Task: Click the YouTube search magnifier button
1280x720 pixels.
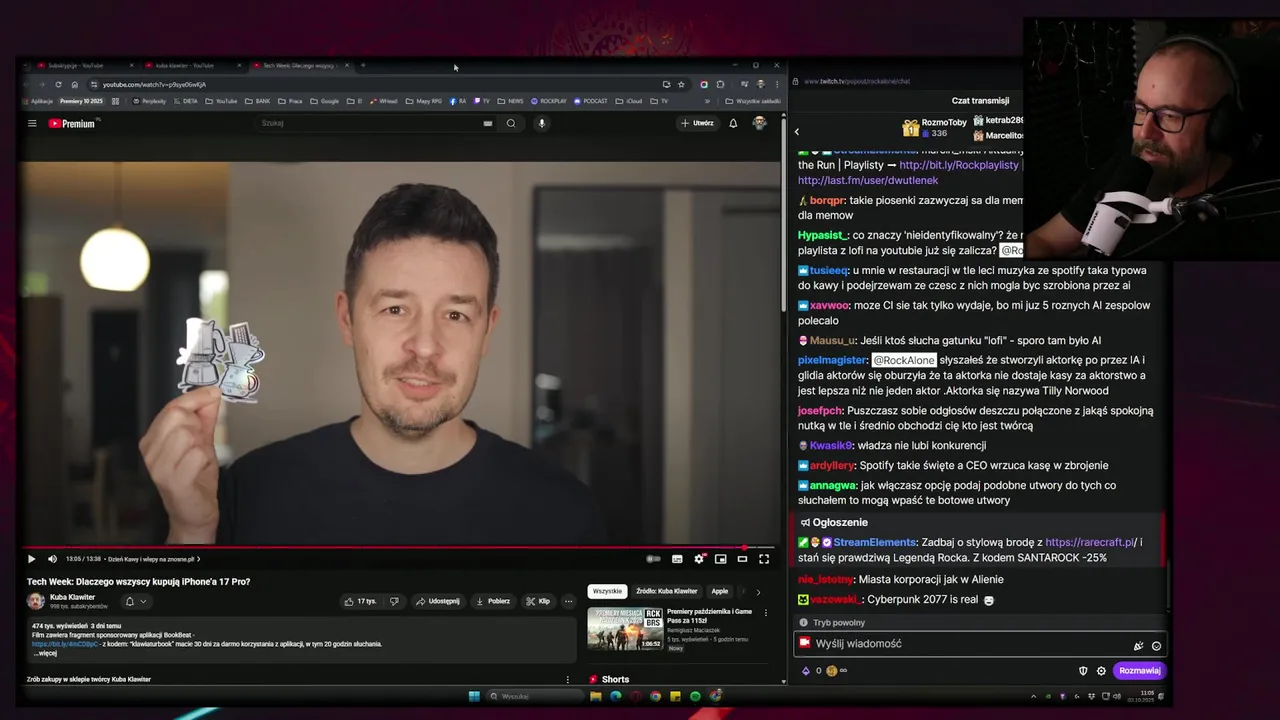Action: [x=511, y=123]
